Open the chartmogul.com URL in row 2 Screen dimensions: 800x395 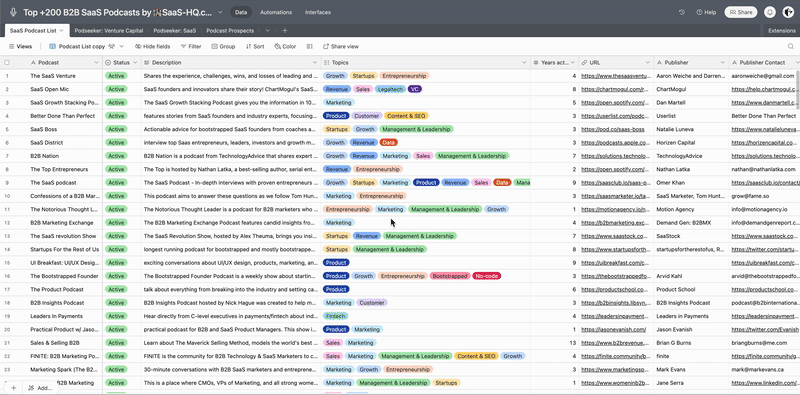616,89
